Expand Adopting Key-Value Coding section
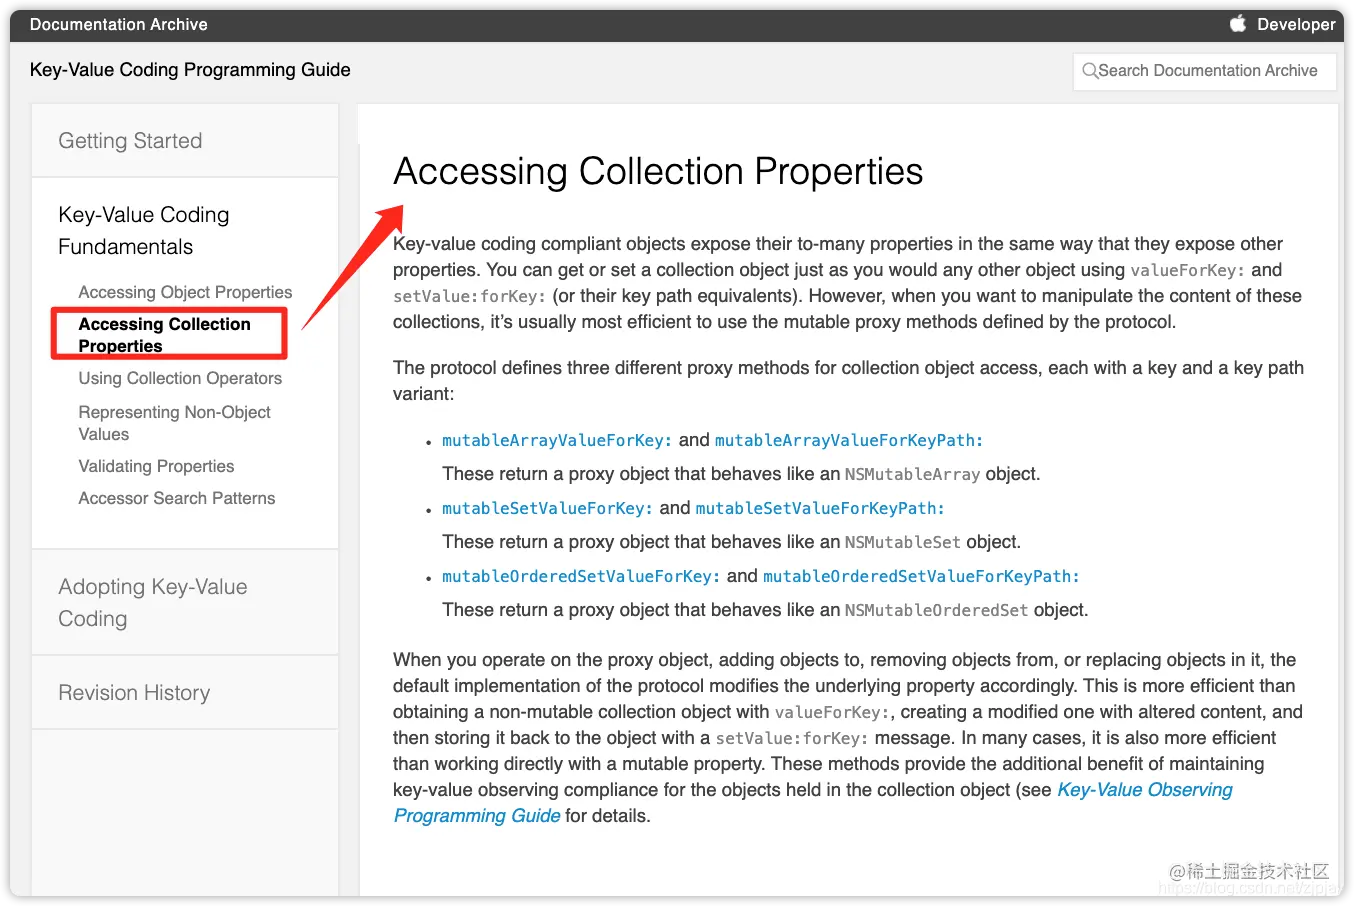Screen dimensions: 1354x906 point(153,603)
